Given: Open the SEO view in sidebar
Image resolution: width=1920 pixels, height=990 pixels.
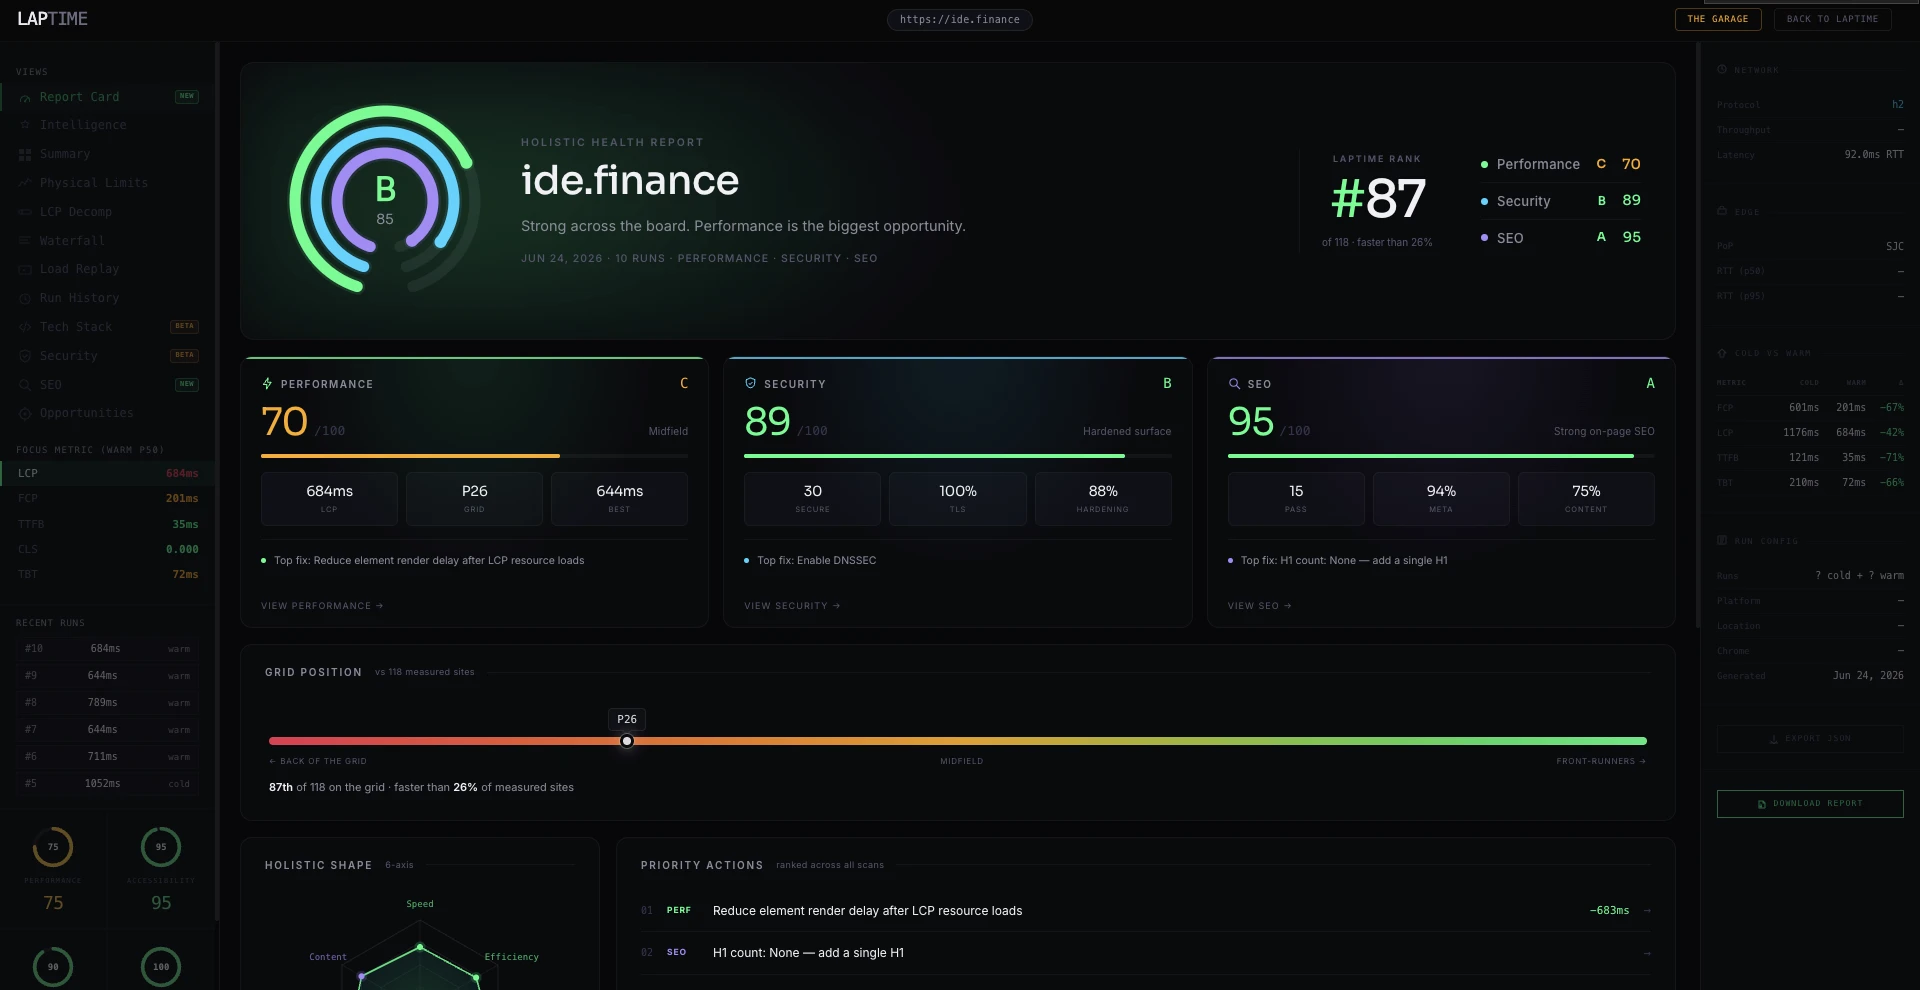Looking at the screenshot, I should pos(108,385).
